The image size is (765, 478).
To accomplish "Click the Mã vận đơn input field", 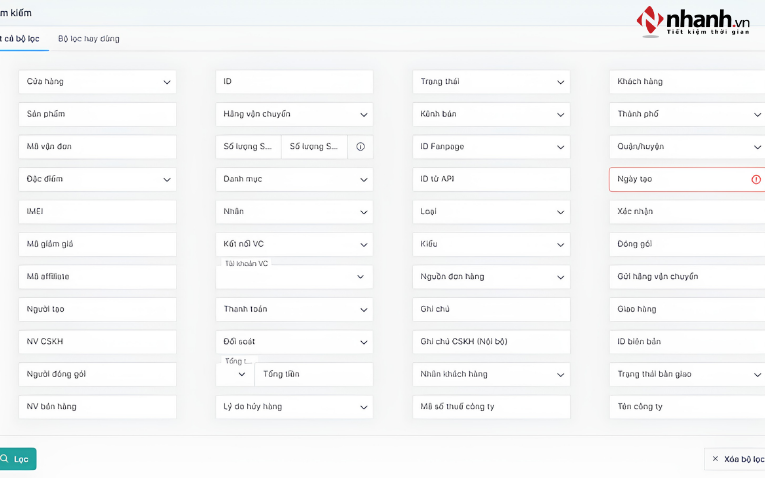I will point(98,147).
